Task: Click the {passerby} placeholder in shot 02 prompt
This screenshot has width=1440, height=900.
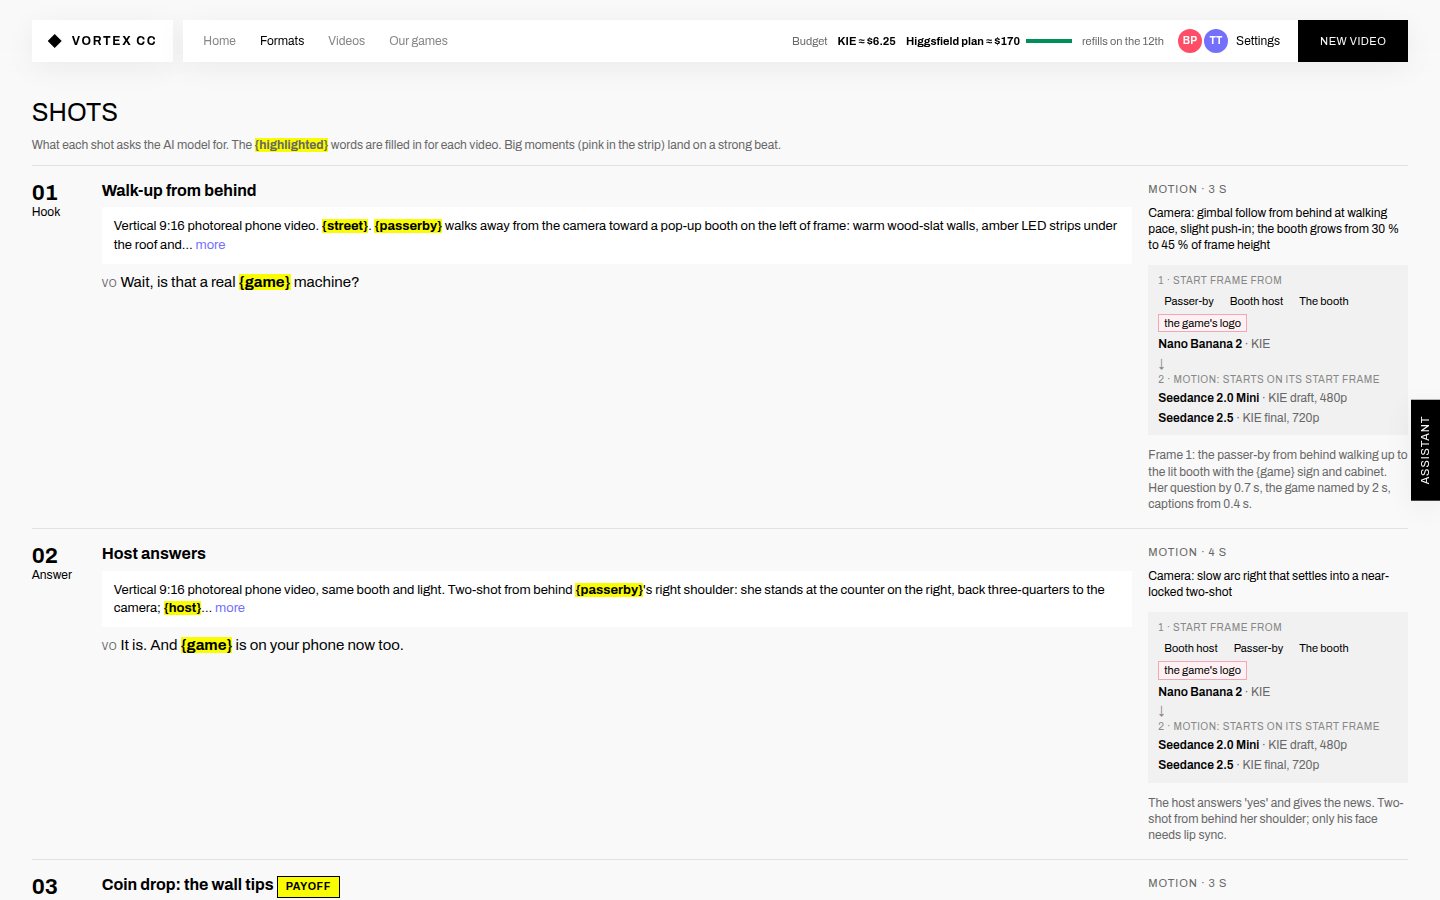Action: click(609, 590)
